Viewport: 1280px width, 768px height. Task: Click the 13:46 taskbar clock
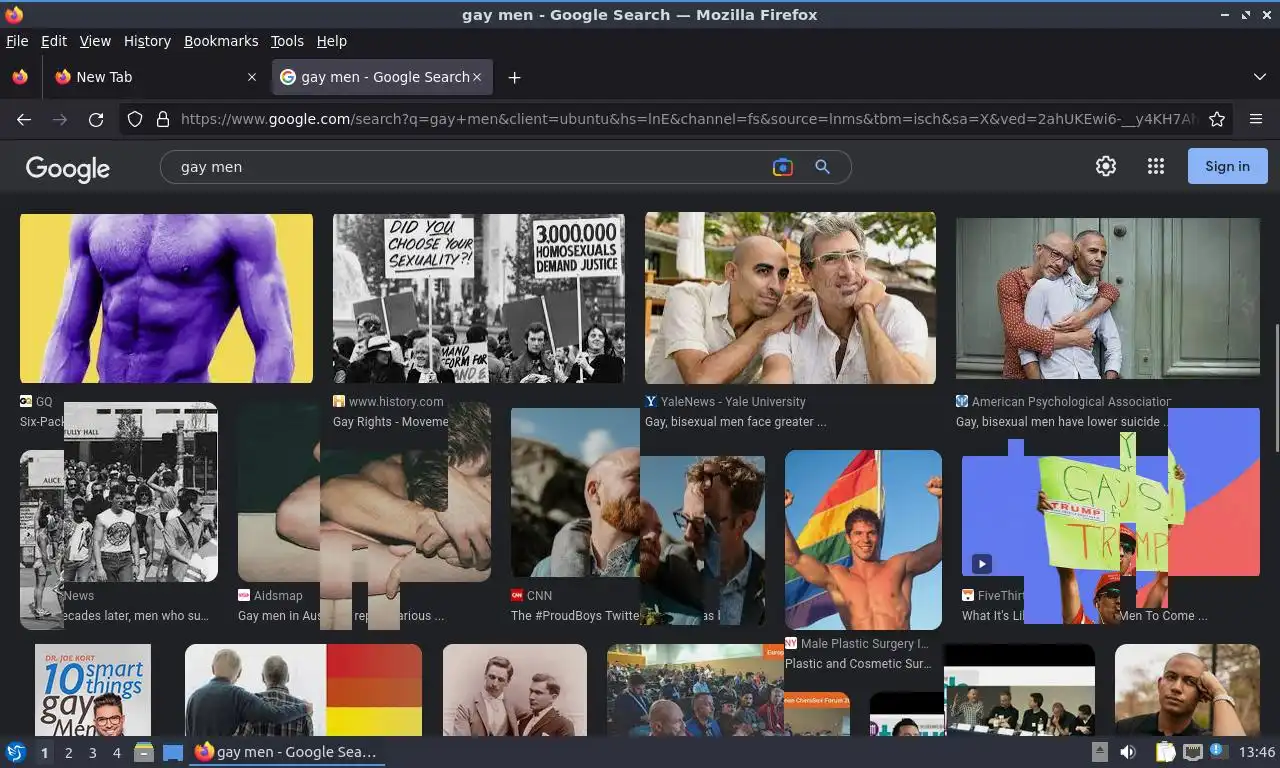click(1257, 752)
